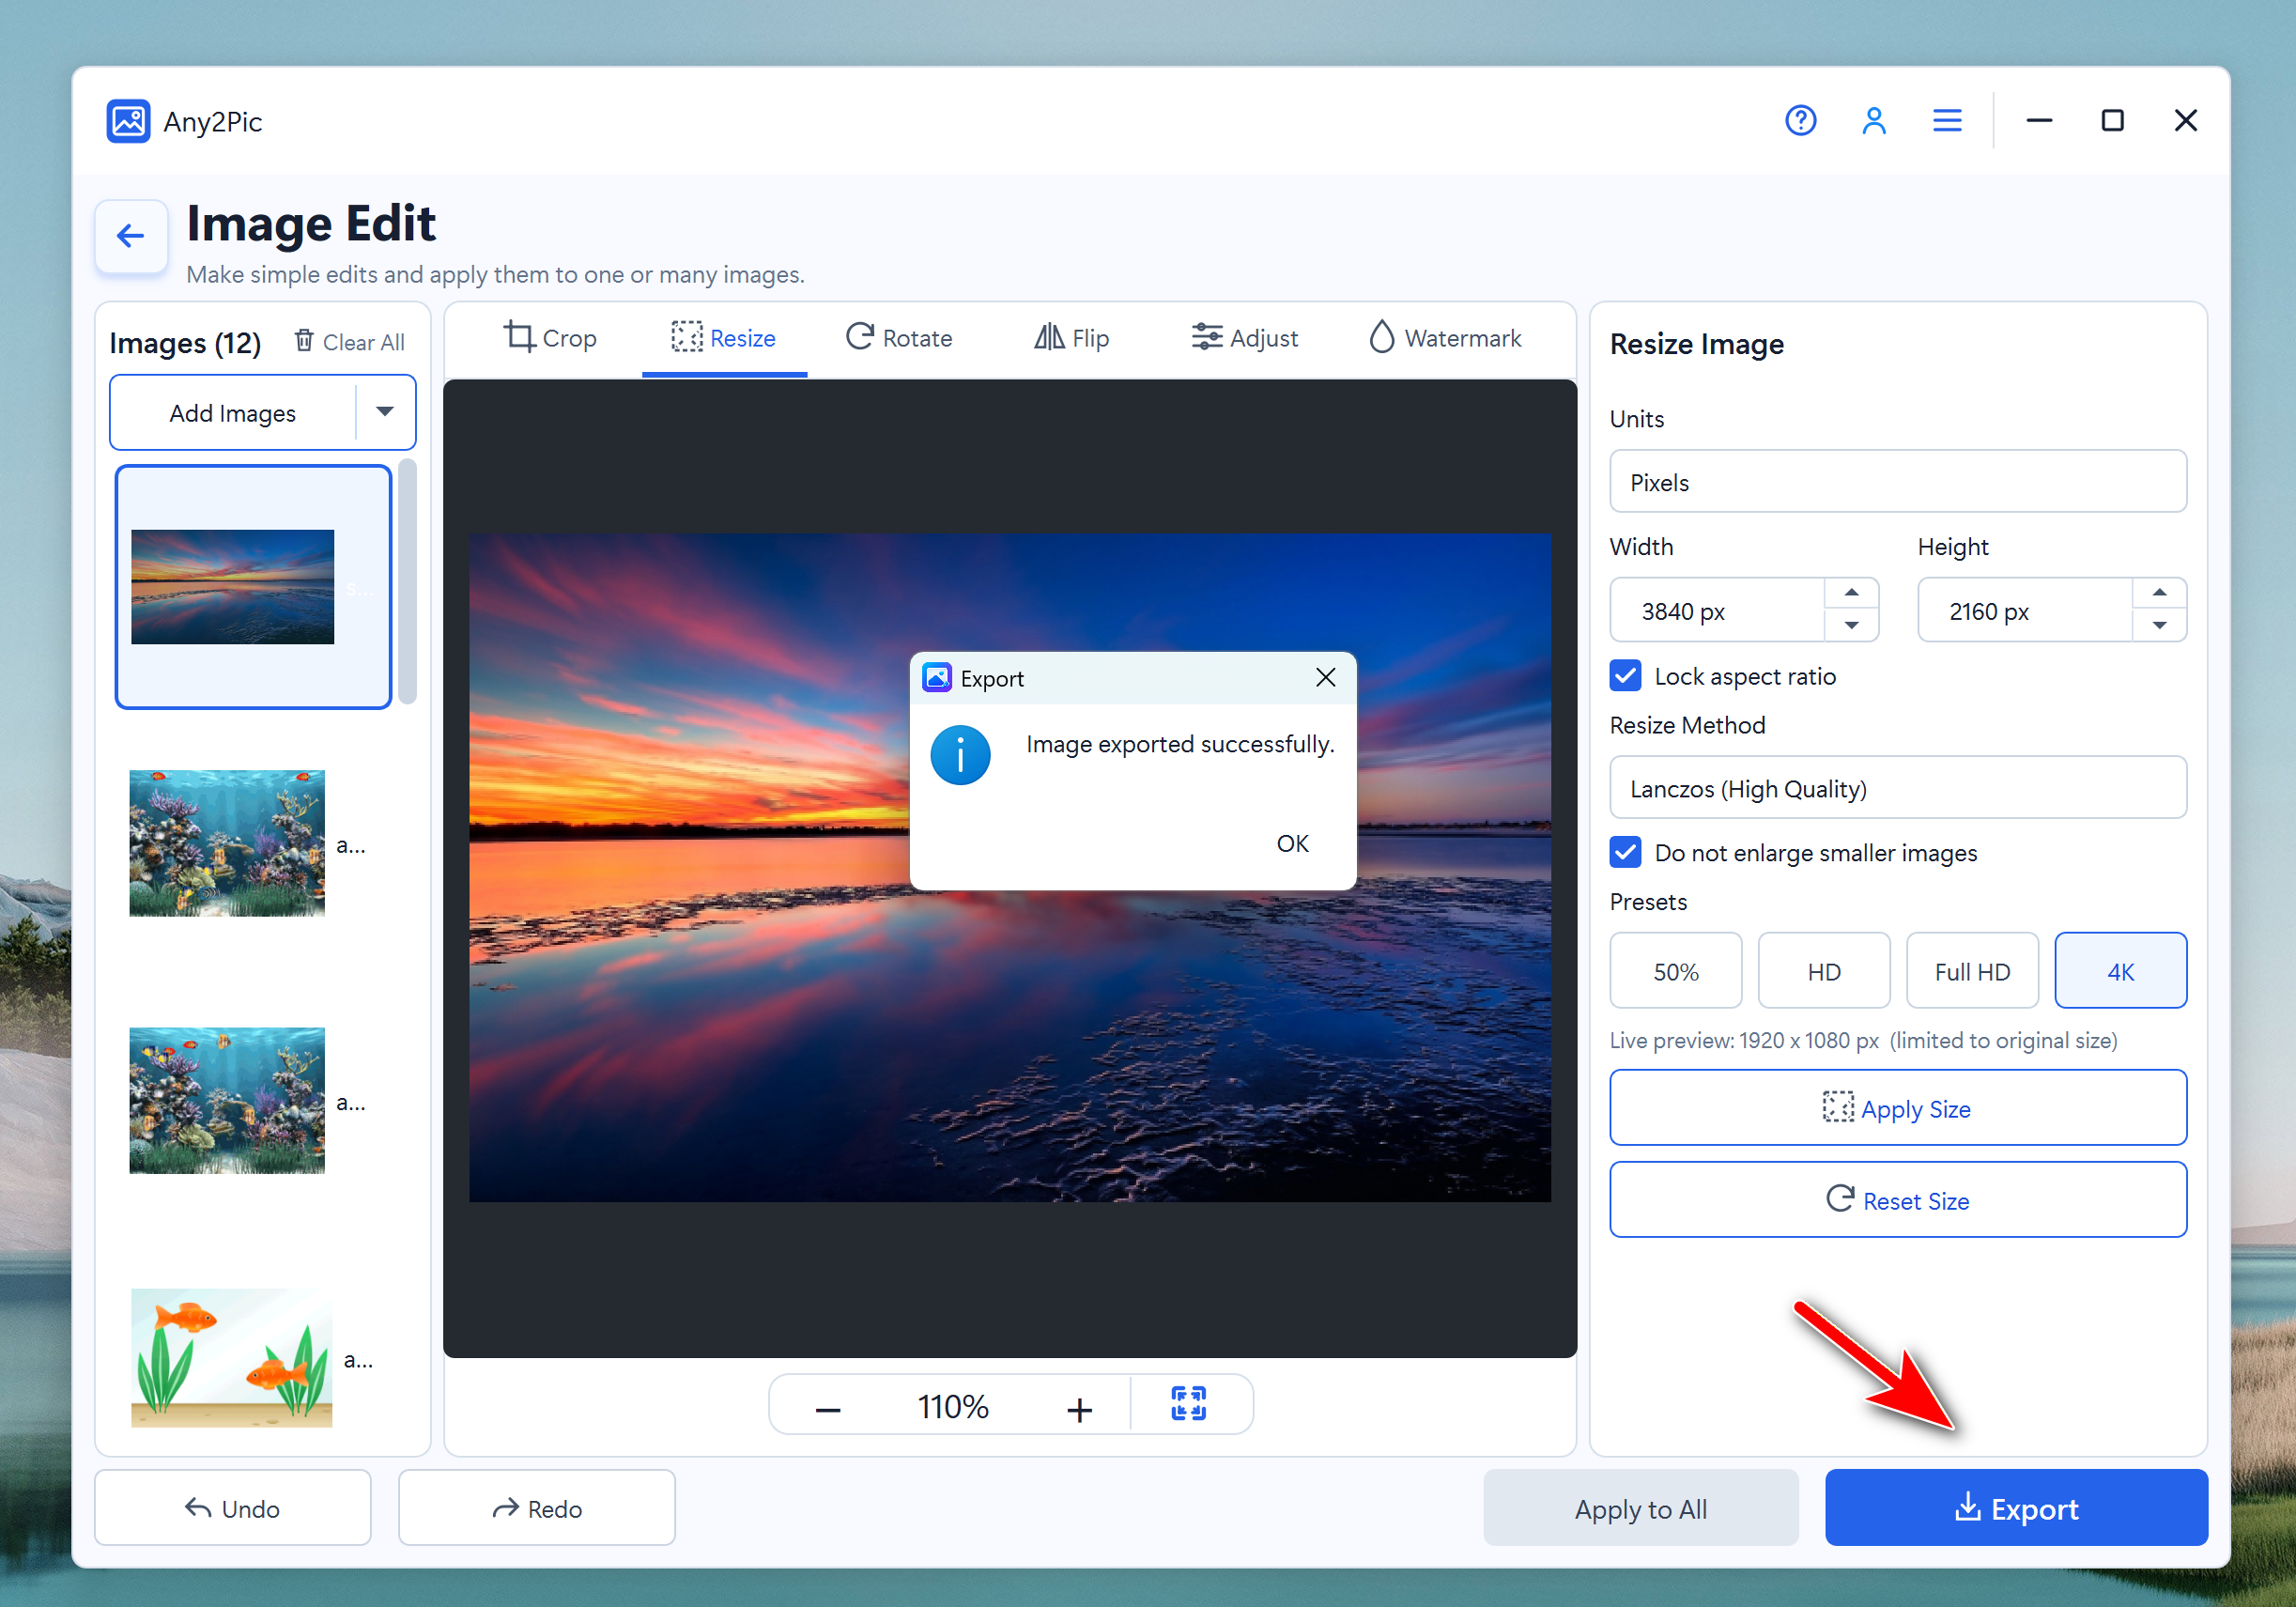This screenshot has height=1607, width=2296.
Task: Toggle Lock aspect ratio checkbox
Action: (x=1625, y=676)
